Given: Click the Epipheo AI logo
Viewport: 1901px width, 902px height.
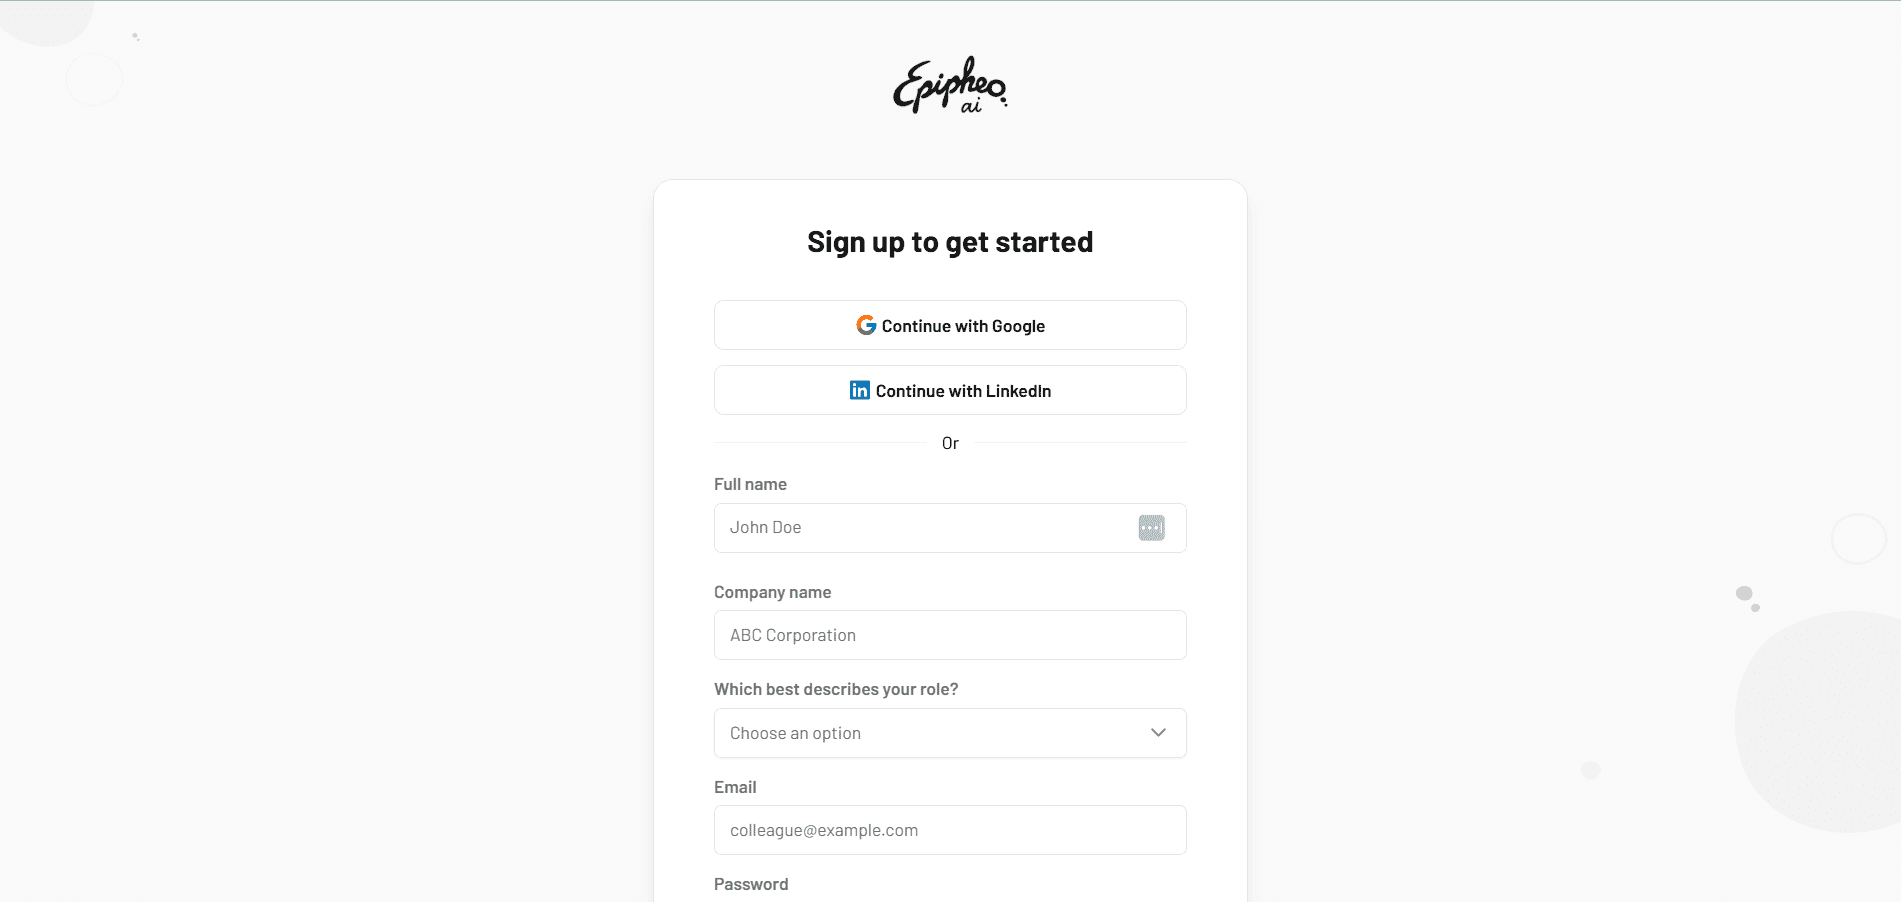Looking at the screenshot, I should [x=950, y=85].
